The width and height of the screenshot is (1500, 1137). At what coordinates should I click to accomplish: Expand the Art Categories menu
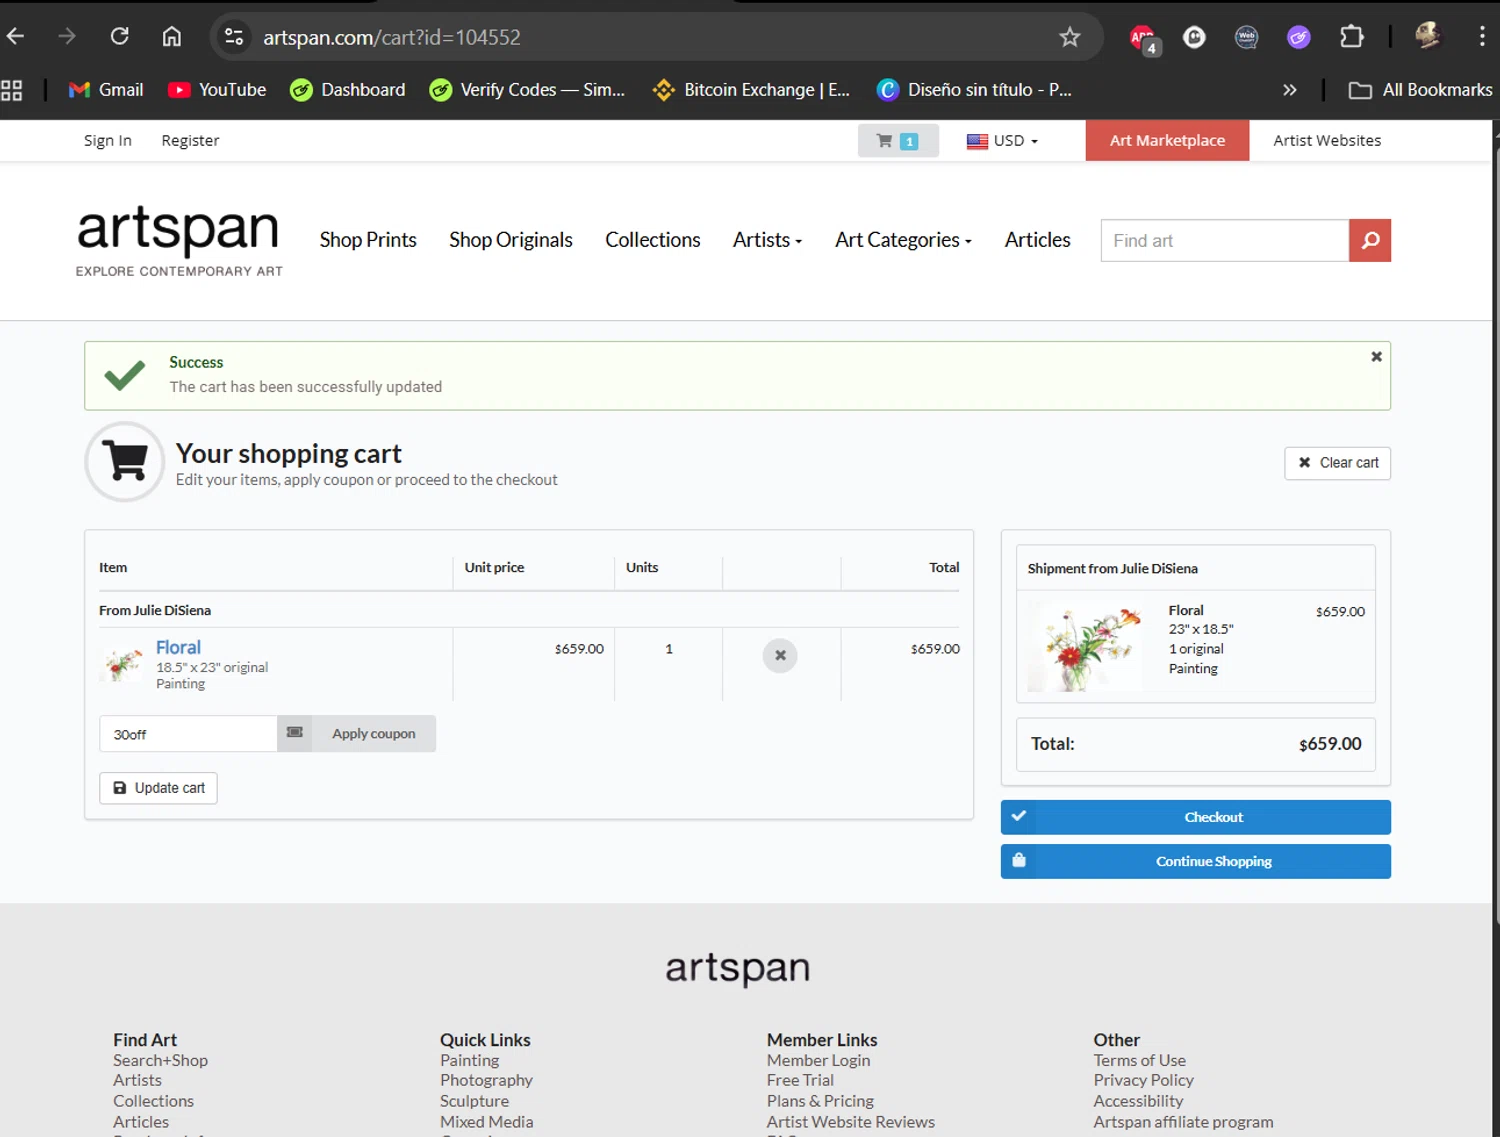pos(903,240)
